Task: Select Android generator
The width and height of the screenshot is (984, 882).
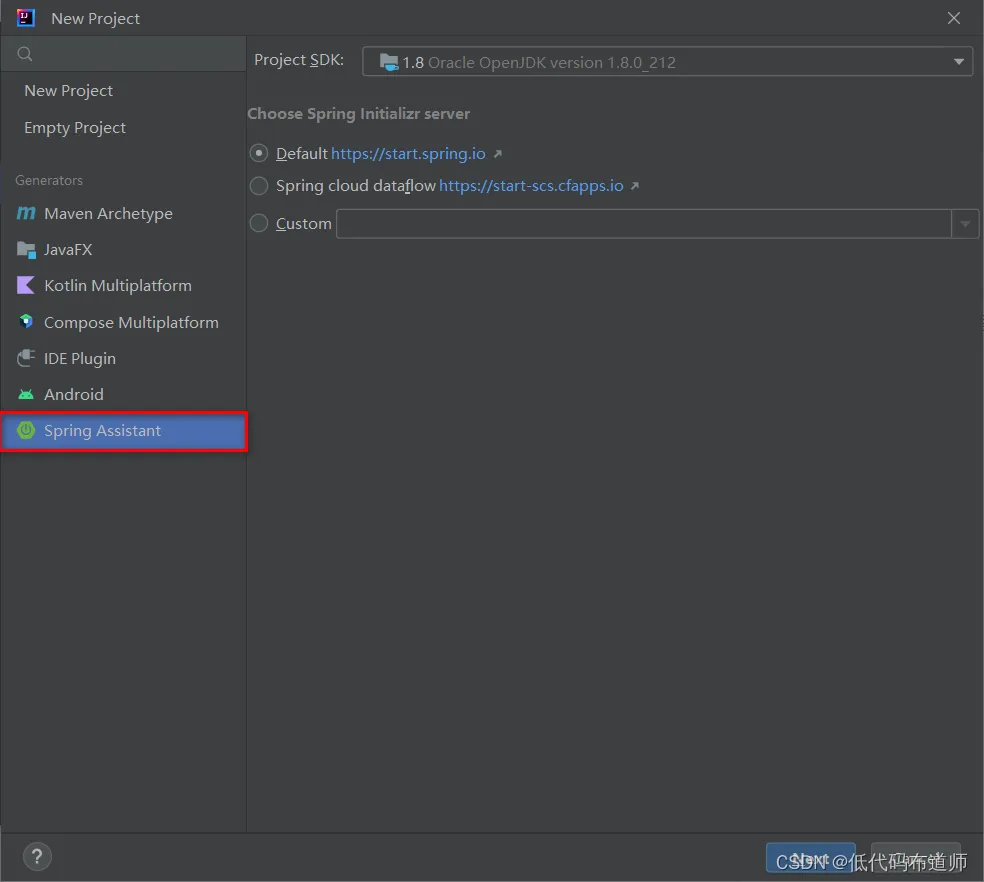Action: [x=124, y=395]
